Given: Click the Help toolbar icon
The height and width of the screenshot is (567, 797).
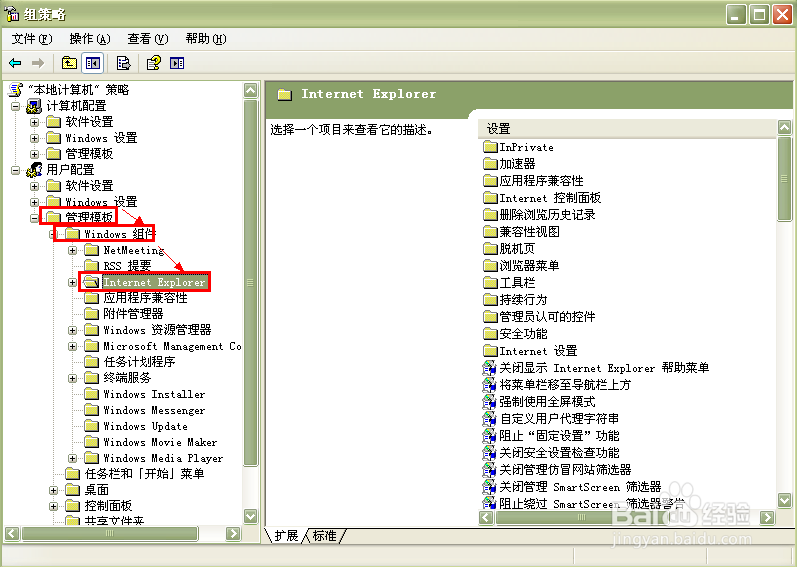Looking at the screenshot, I should point(154,63).
